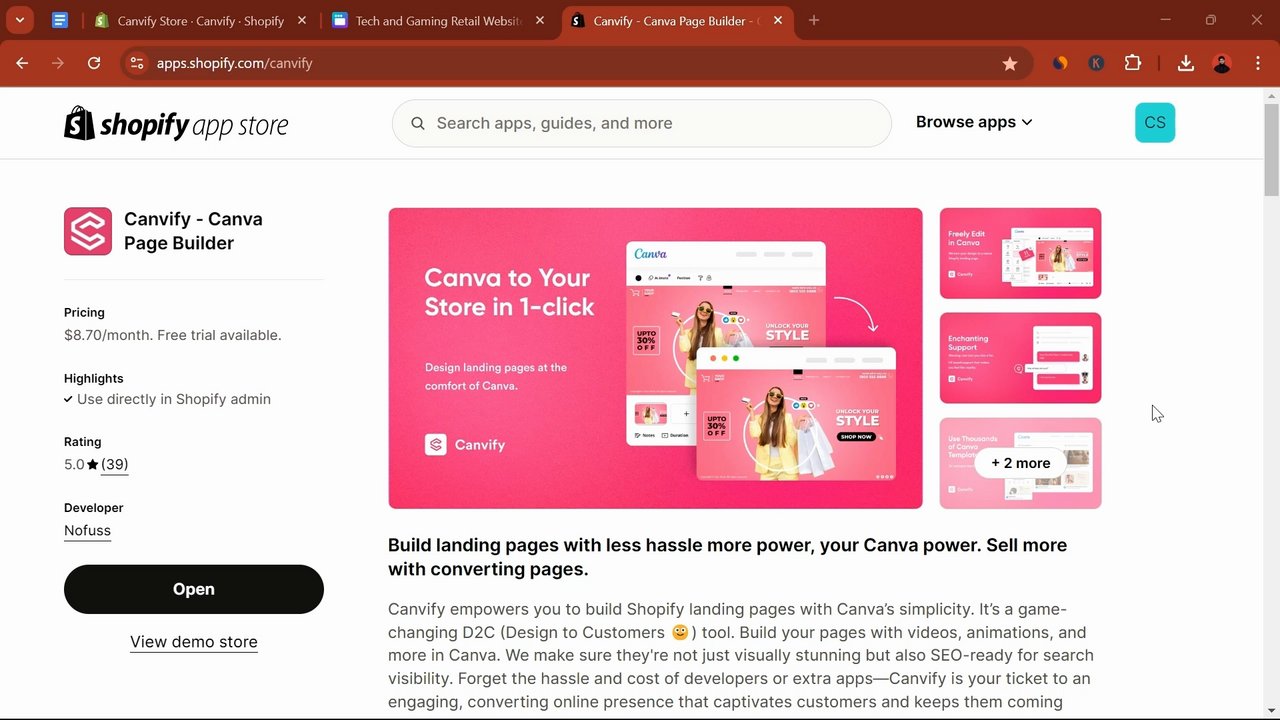1280x720 pixels.
Task: Open the browser downloads icon
Action: click(1186, 63)
